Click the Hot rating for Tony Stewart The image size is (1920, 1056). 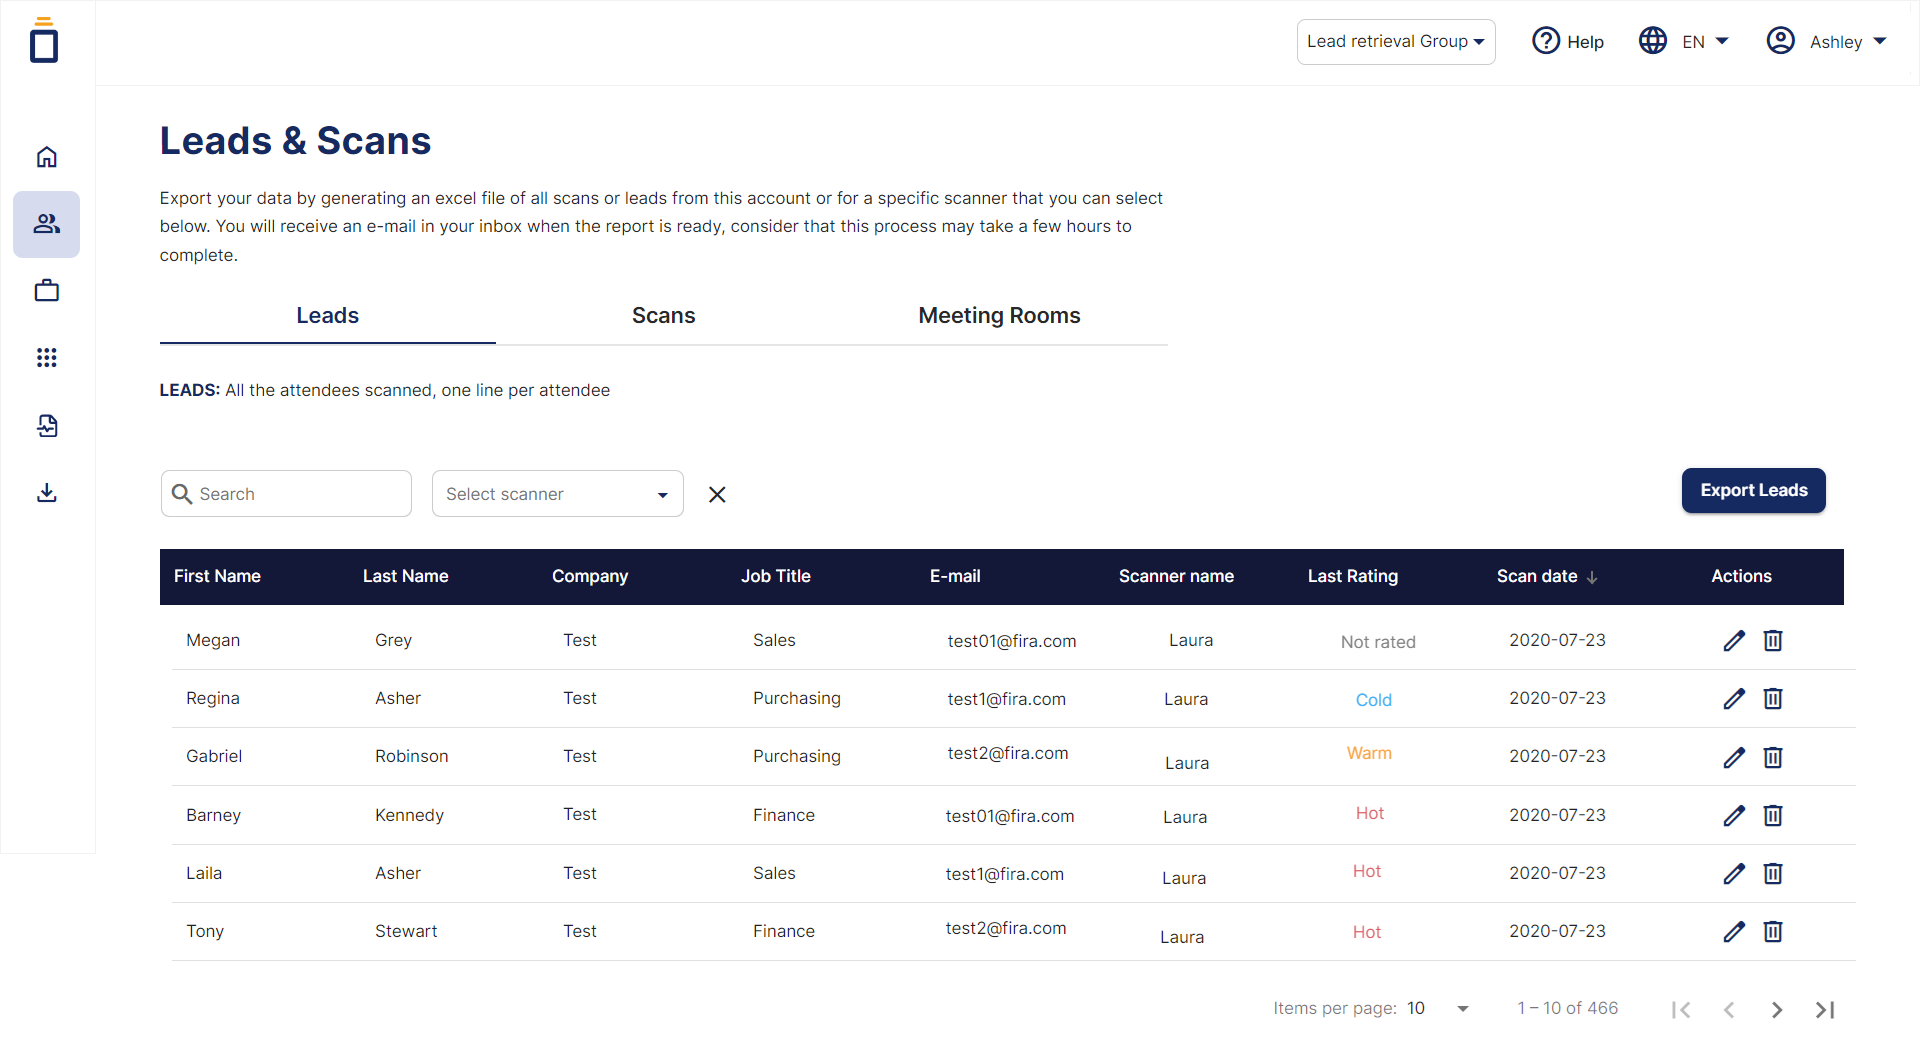[x=1367, y=933]
